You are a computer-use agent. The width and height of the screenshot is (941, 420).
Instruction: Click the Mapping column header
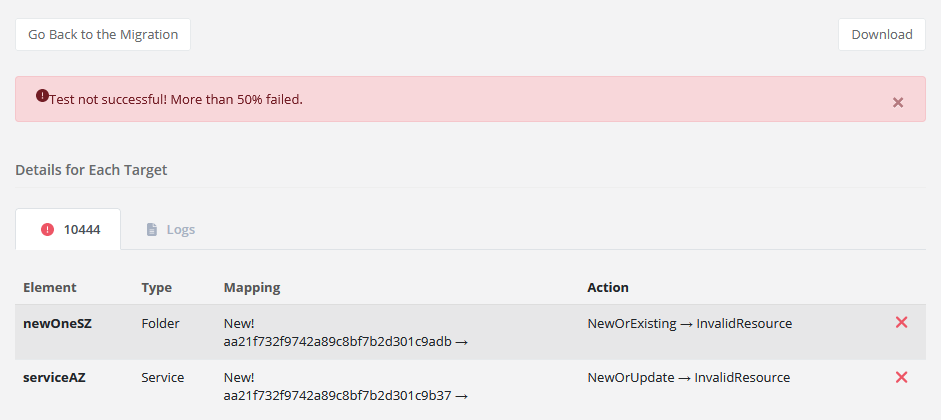click(252, 287)
